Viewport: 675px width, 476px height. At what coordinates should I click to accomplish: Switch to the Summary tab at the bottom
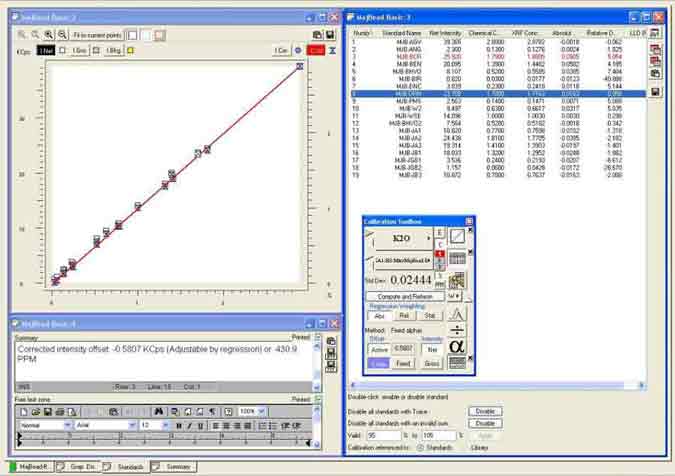[178, 467]
